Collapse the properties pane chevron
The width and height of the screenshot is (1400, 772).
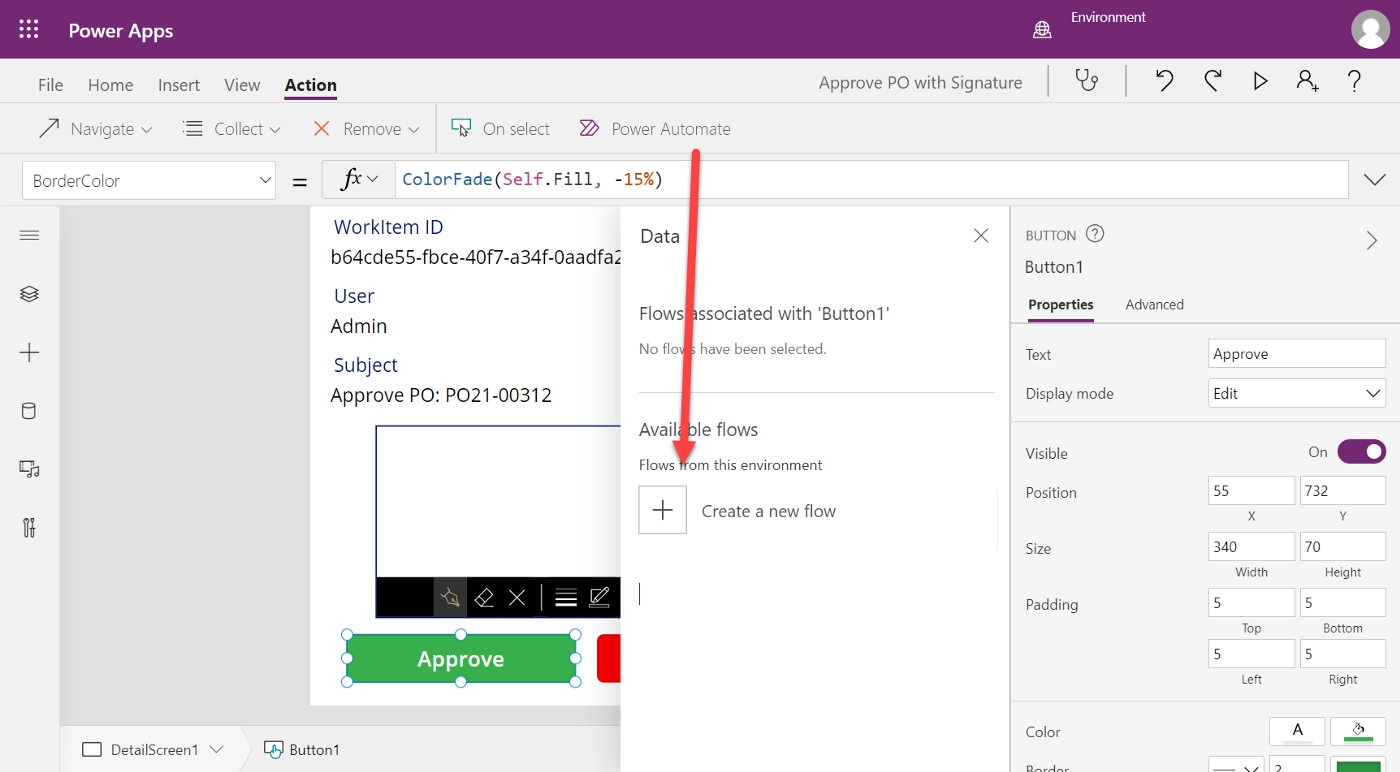tap(1372, 240)
